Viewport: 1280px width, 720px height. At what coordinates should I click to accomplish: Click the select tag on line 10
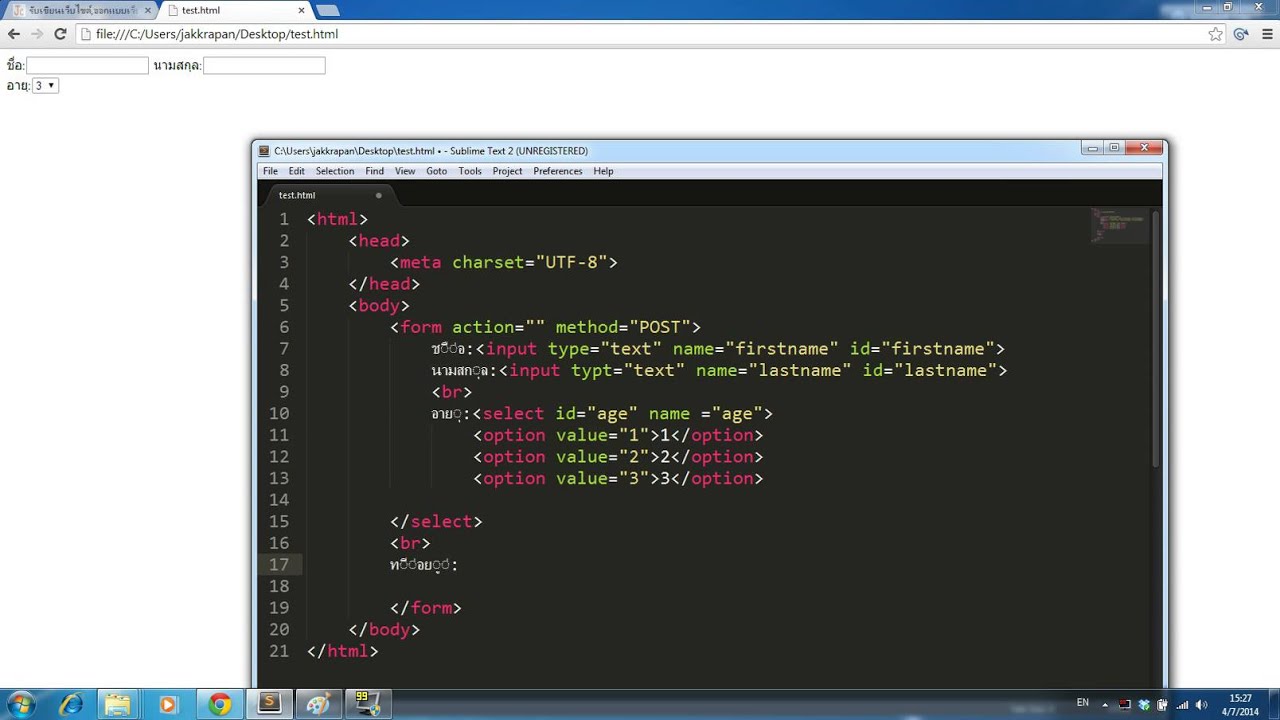513,414
